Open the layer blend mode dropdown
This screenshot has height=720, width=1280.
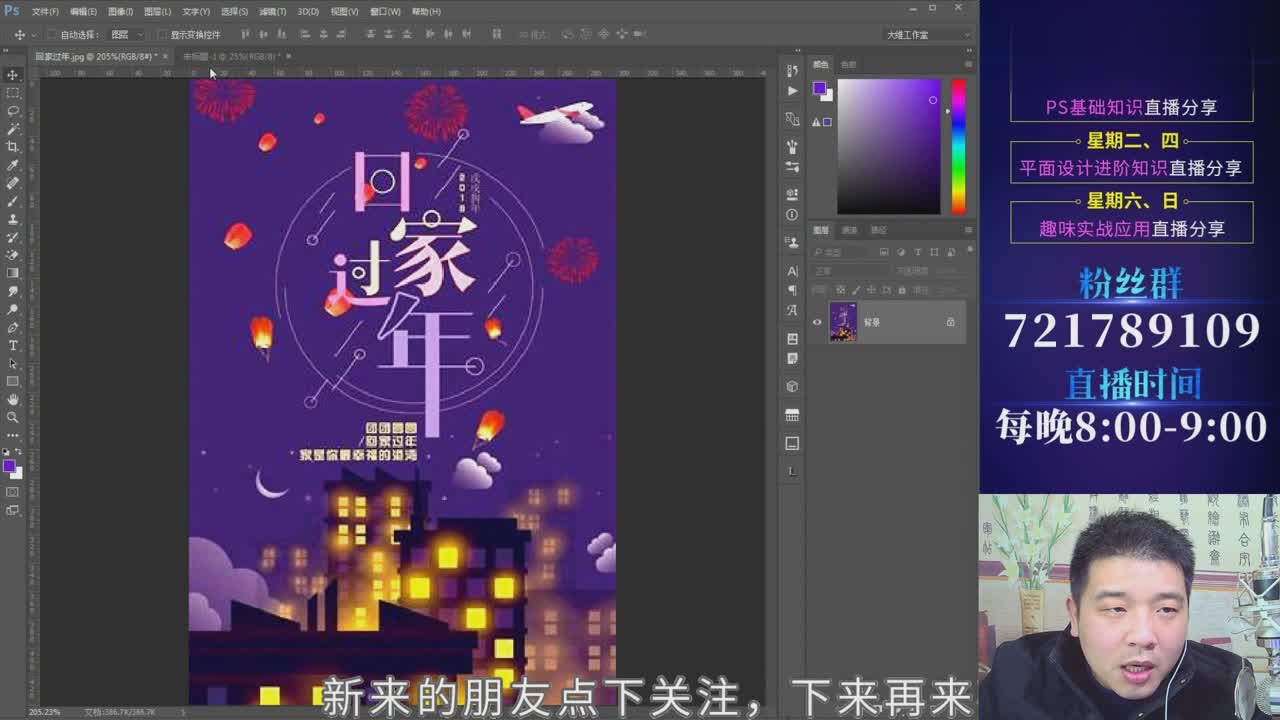point(851,271)
